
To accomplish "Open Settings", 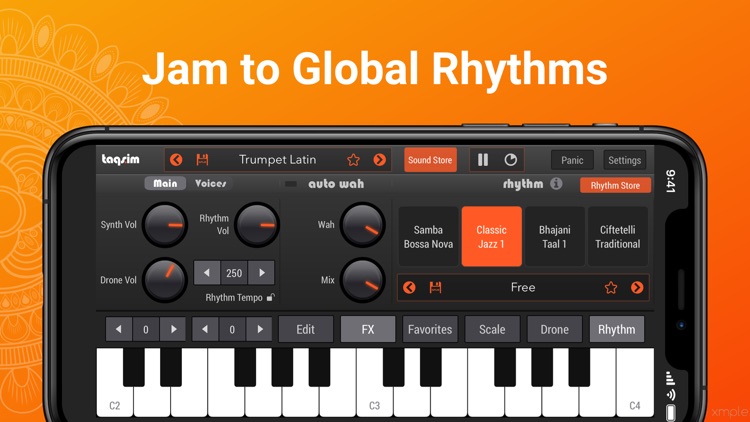I will [624, 160].
